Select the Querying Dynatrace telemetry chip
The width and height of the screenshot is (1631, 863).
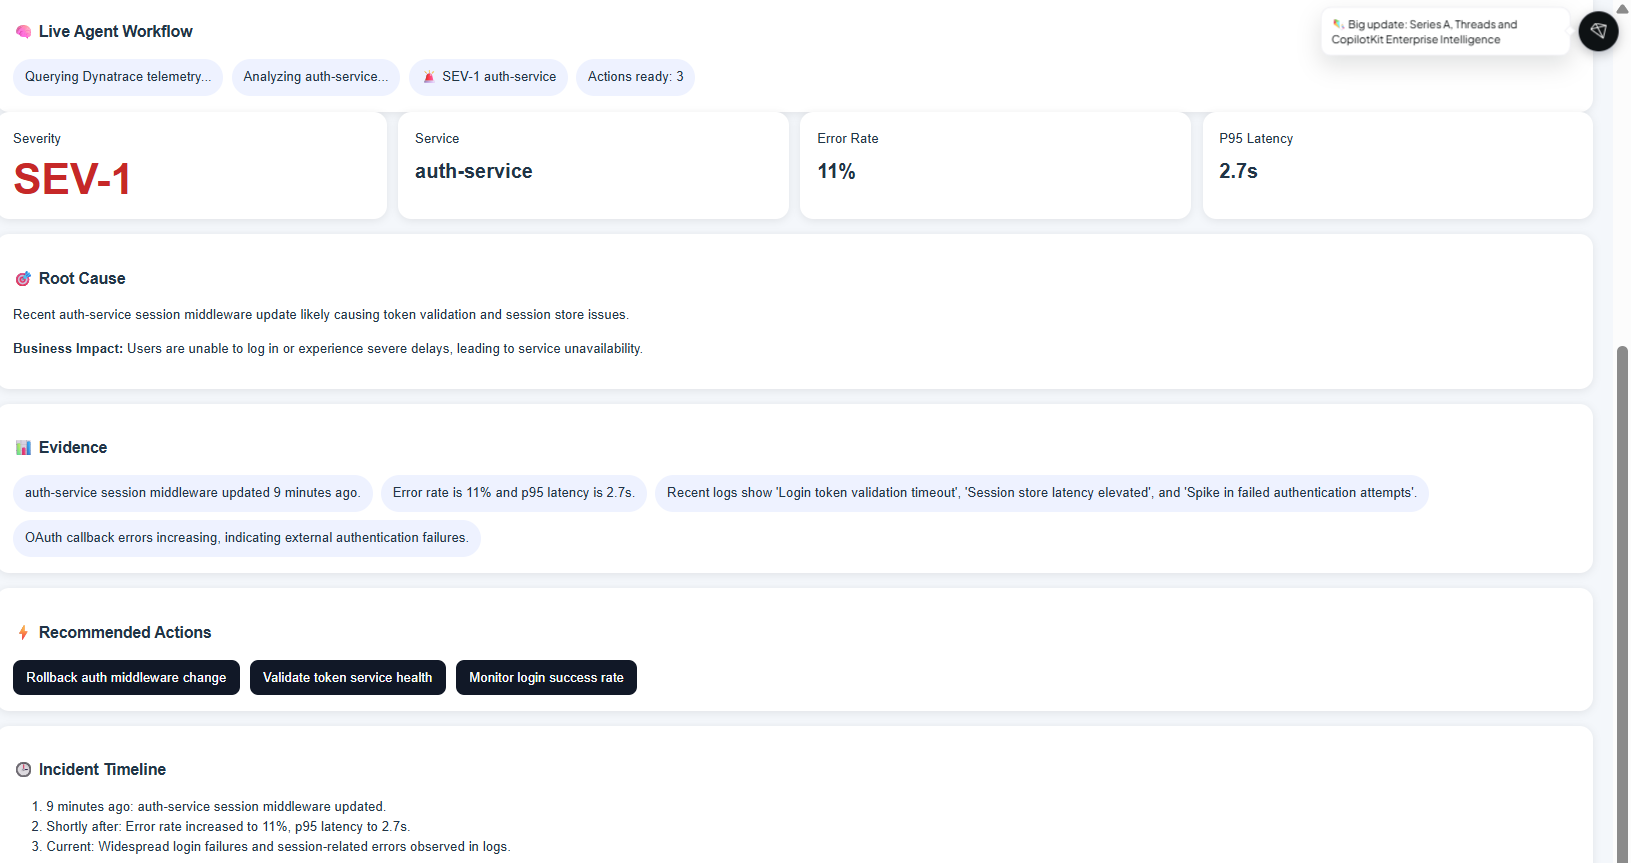point(118,77)
